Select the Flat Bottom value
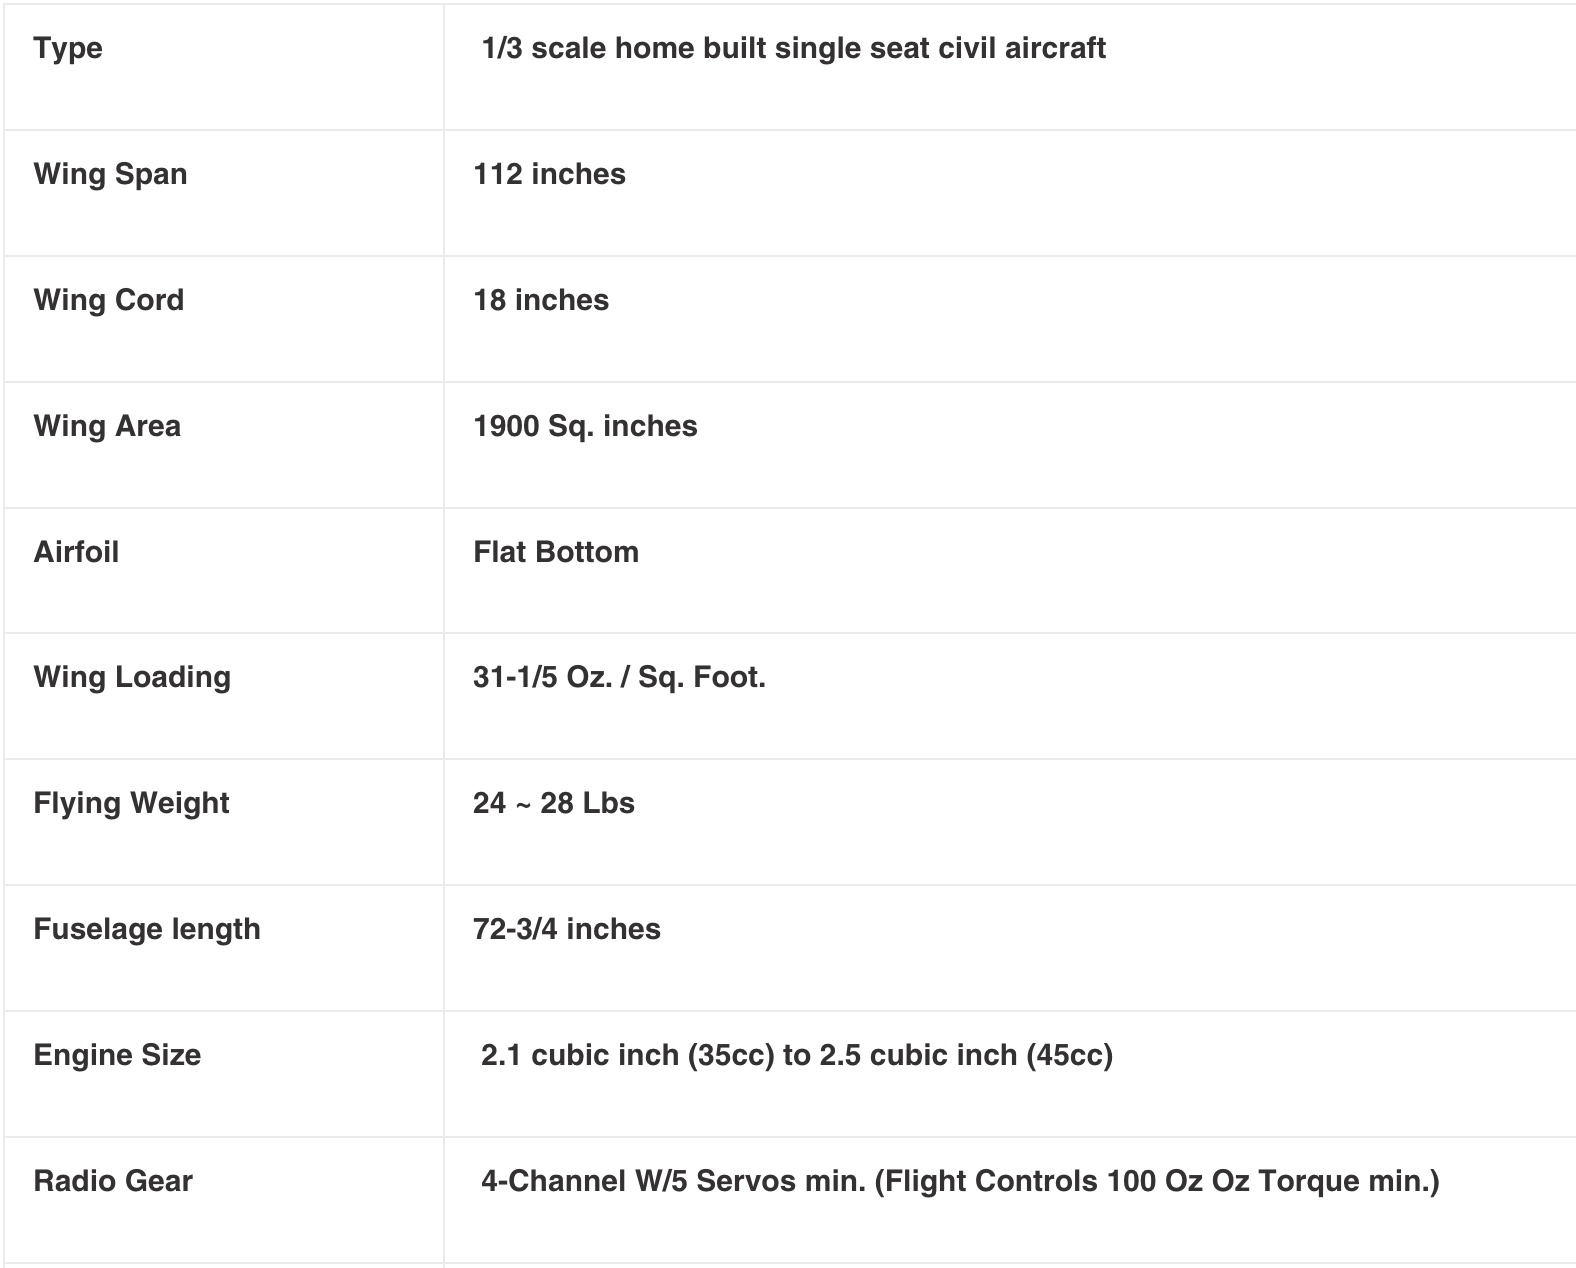Screen dimensions: 1576x1268 point(556,552)
